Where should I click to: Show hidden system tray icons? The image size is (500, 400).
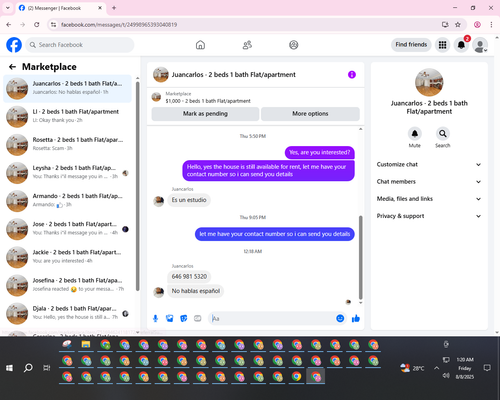click(x=436, y=368)
